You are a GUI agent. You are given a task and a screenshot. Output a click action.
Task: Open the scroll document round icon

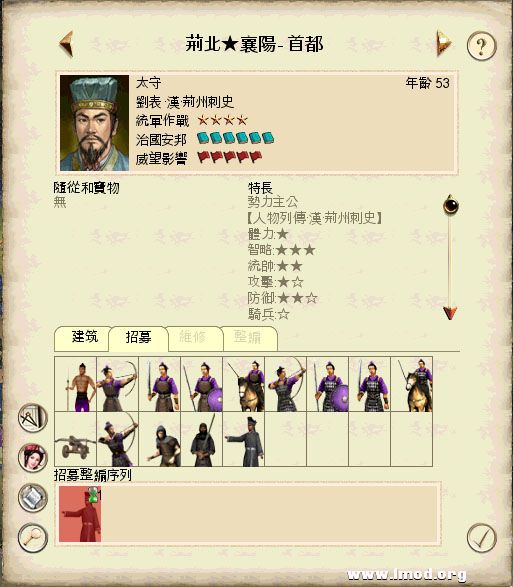point(33,498)
